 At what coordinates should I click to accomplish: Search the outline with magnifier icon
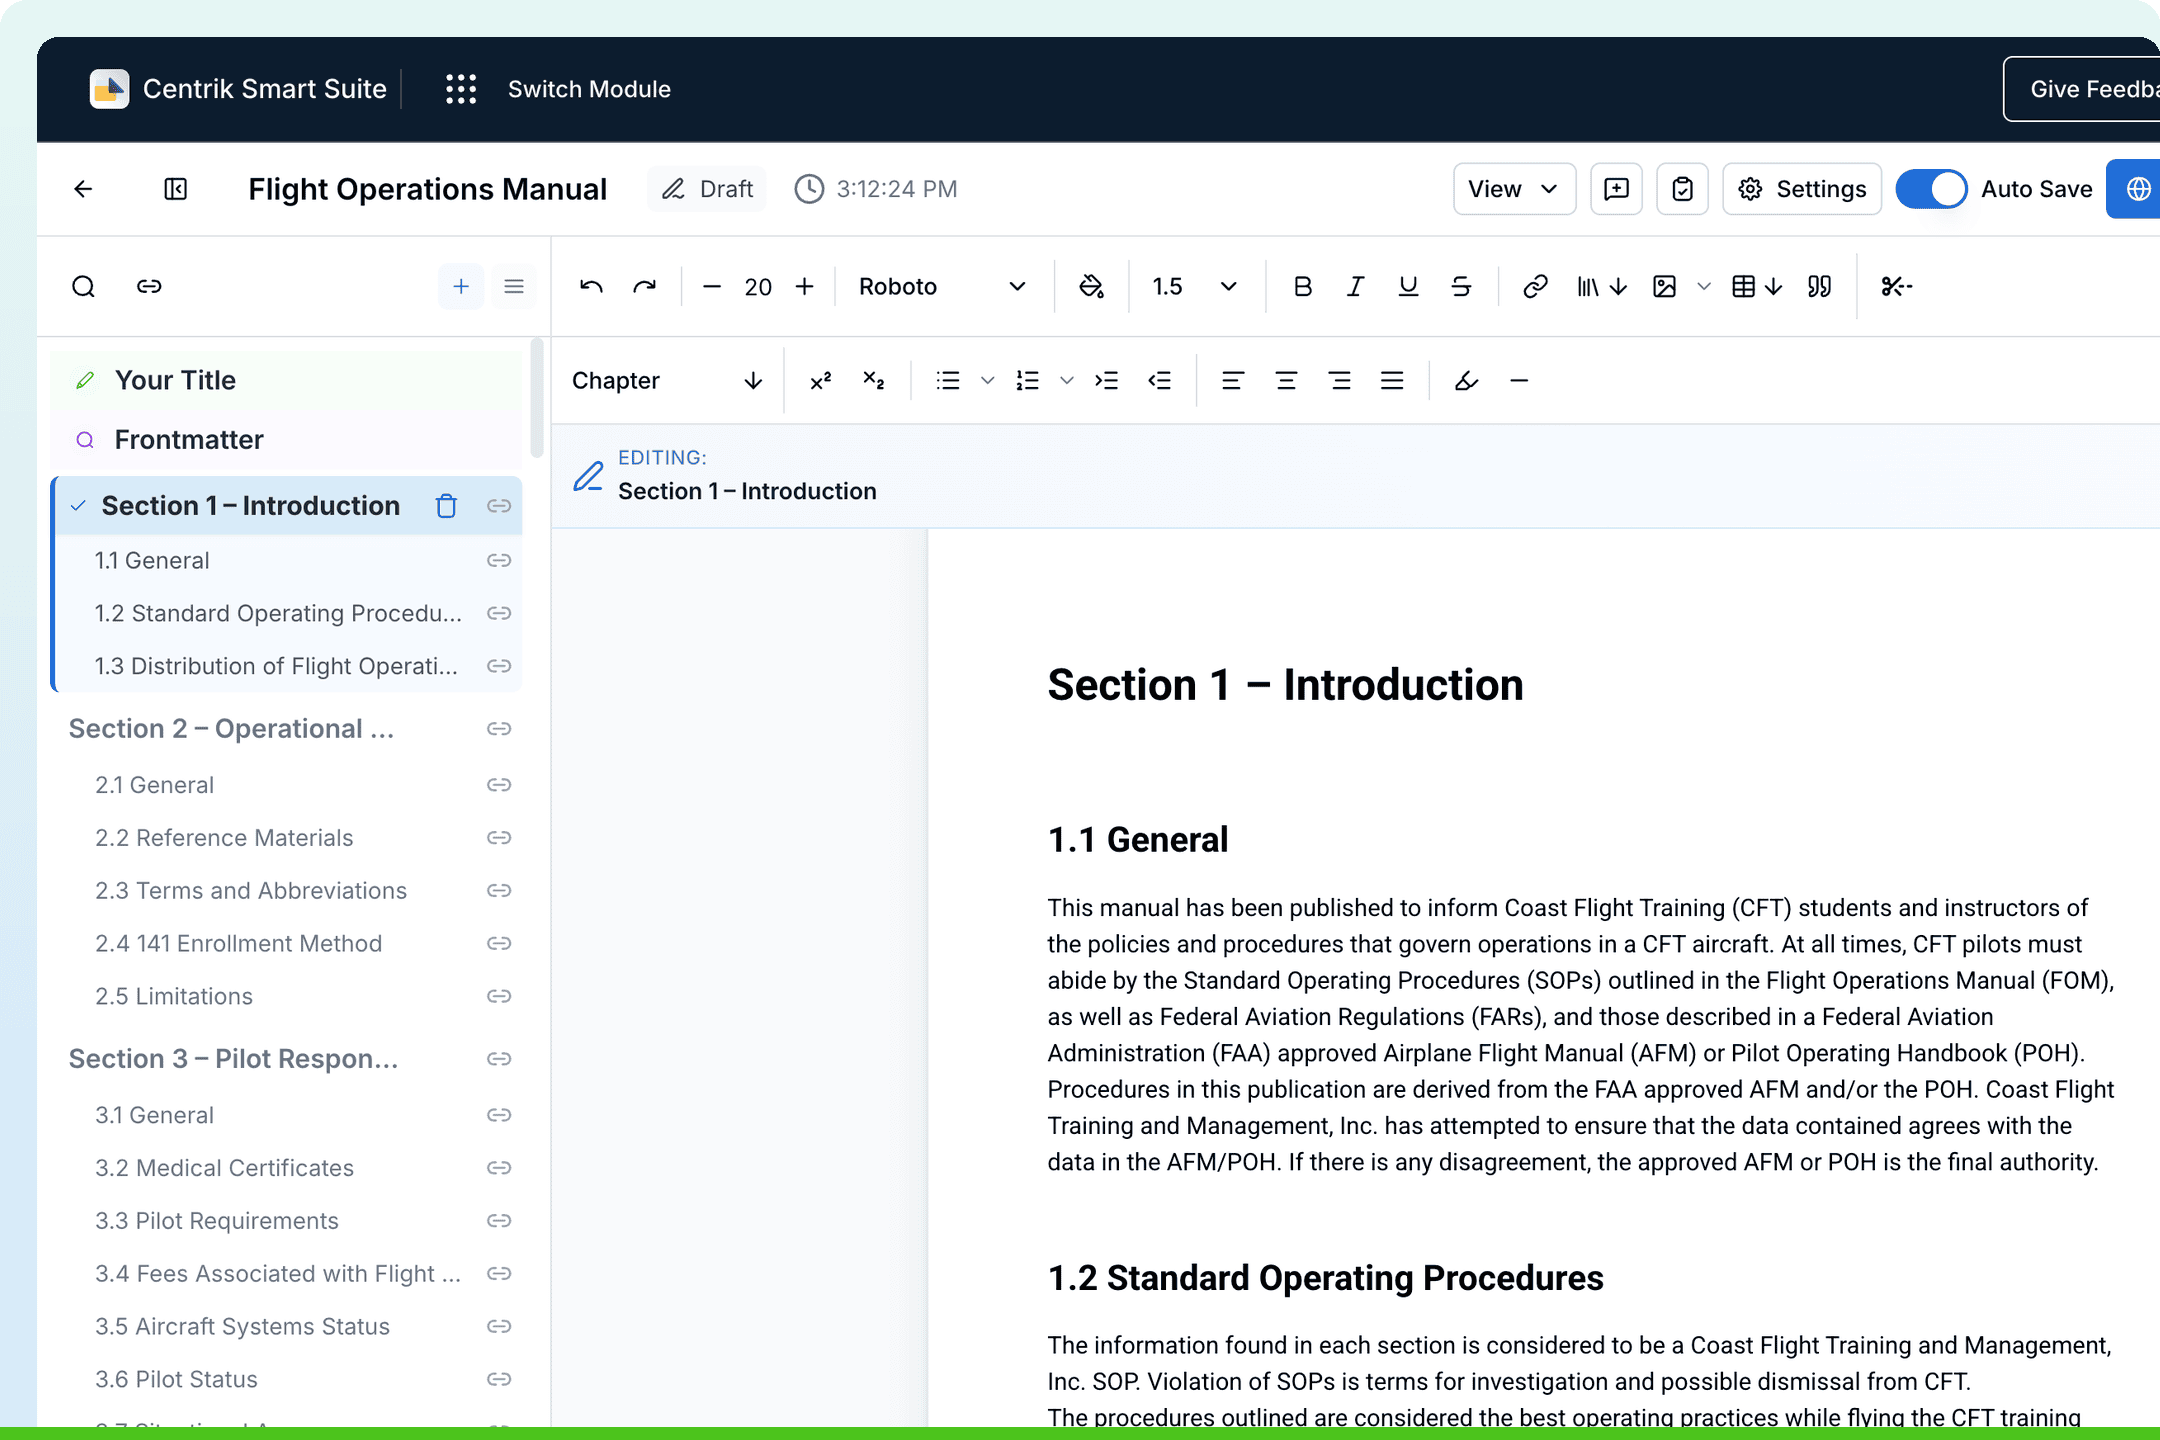(84, 287)
